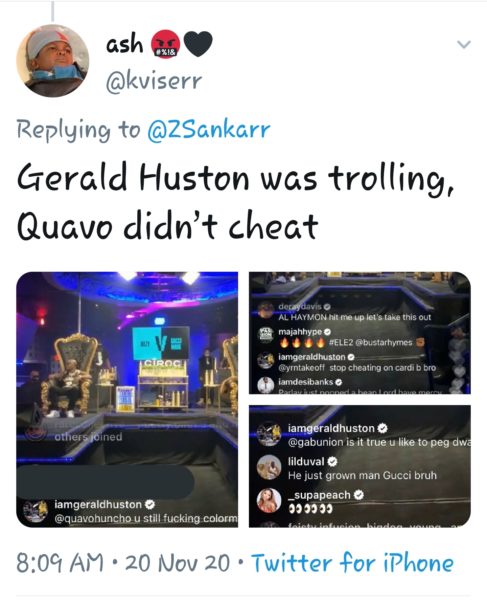The height and width of the screenshot is (600, 487).
Task: Click lilduval's avatar in the comments
Action: [269, 467]
